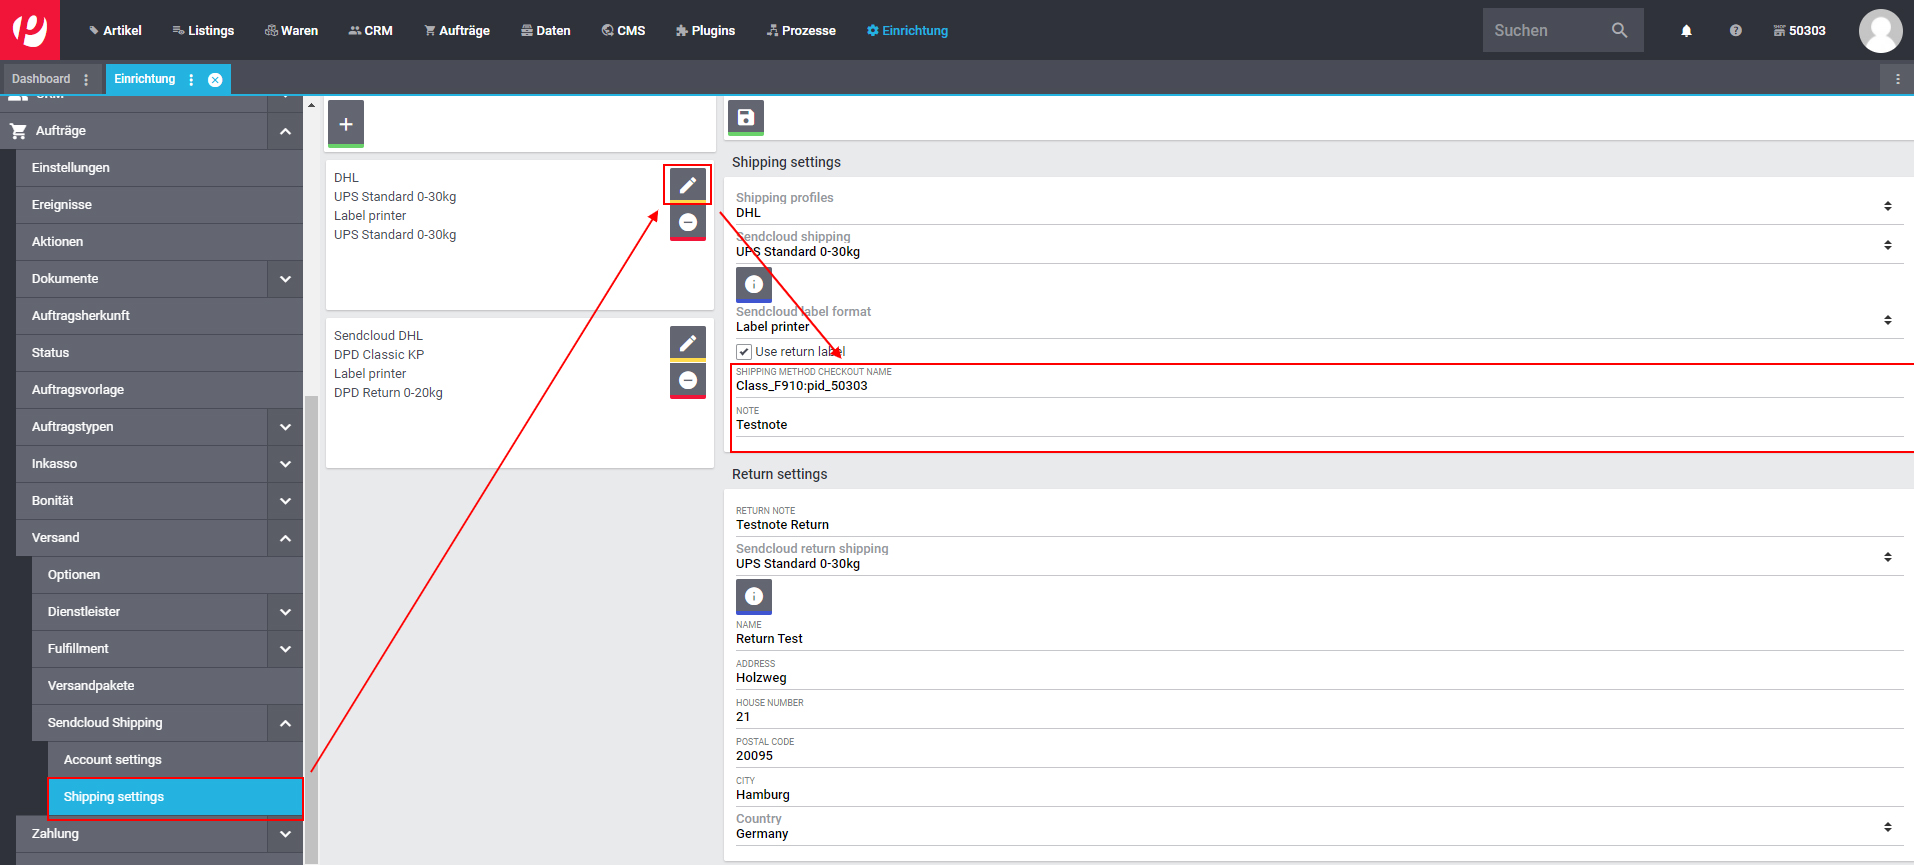The width and height of the screenshot is (1914, 865).
Task: Collapse the Aufträge sidebar section
Action: 285,131
